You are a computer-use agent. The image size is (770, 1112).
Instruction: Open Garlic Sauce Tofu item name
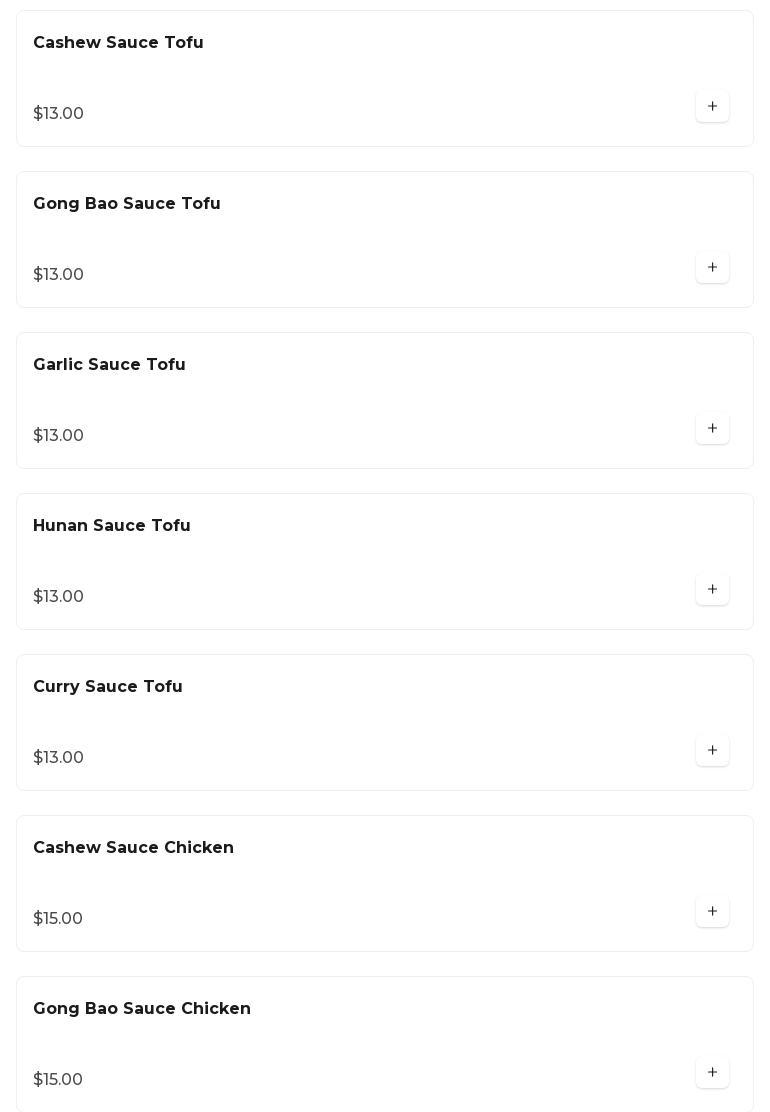[109, 365]
